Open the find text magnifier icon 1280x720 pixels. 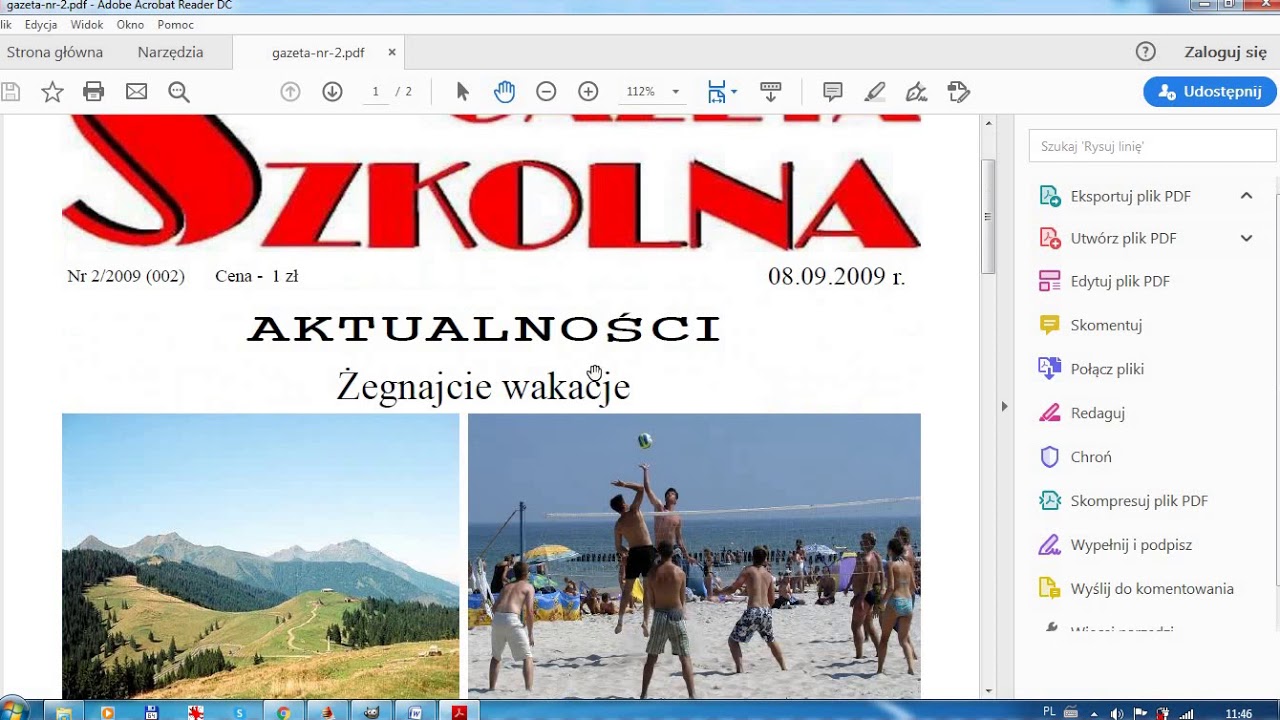click(x=179, y=92)
